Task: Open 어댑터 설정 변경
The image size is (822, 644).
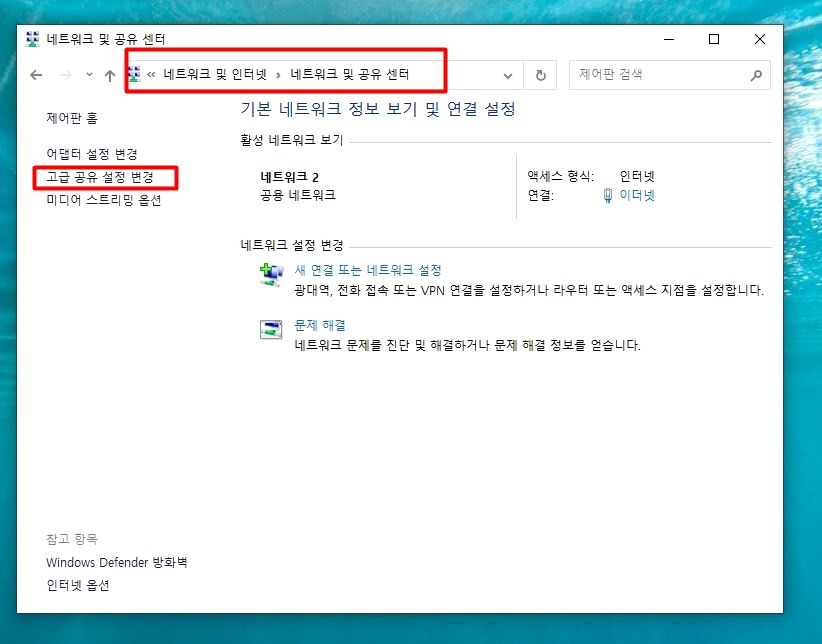Action: click(92, 154)
